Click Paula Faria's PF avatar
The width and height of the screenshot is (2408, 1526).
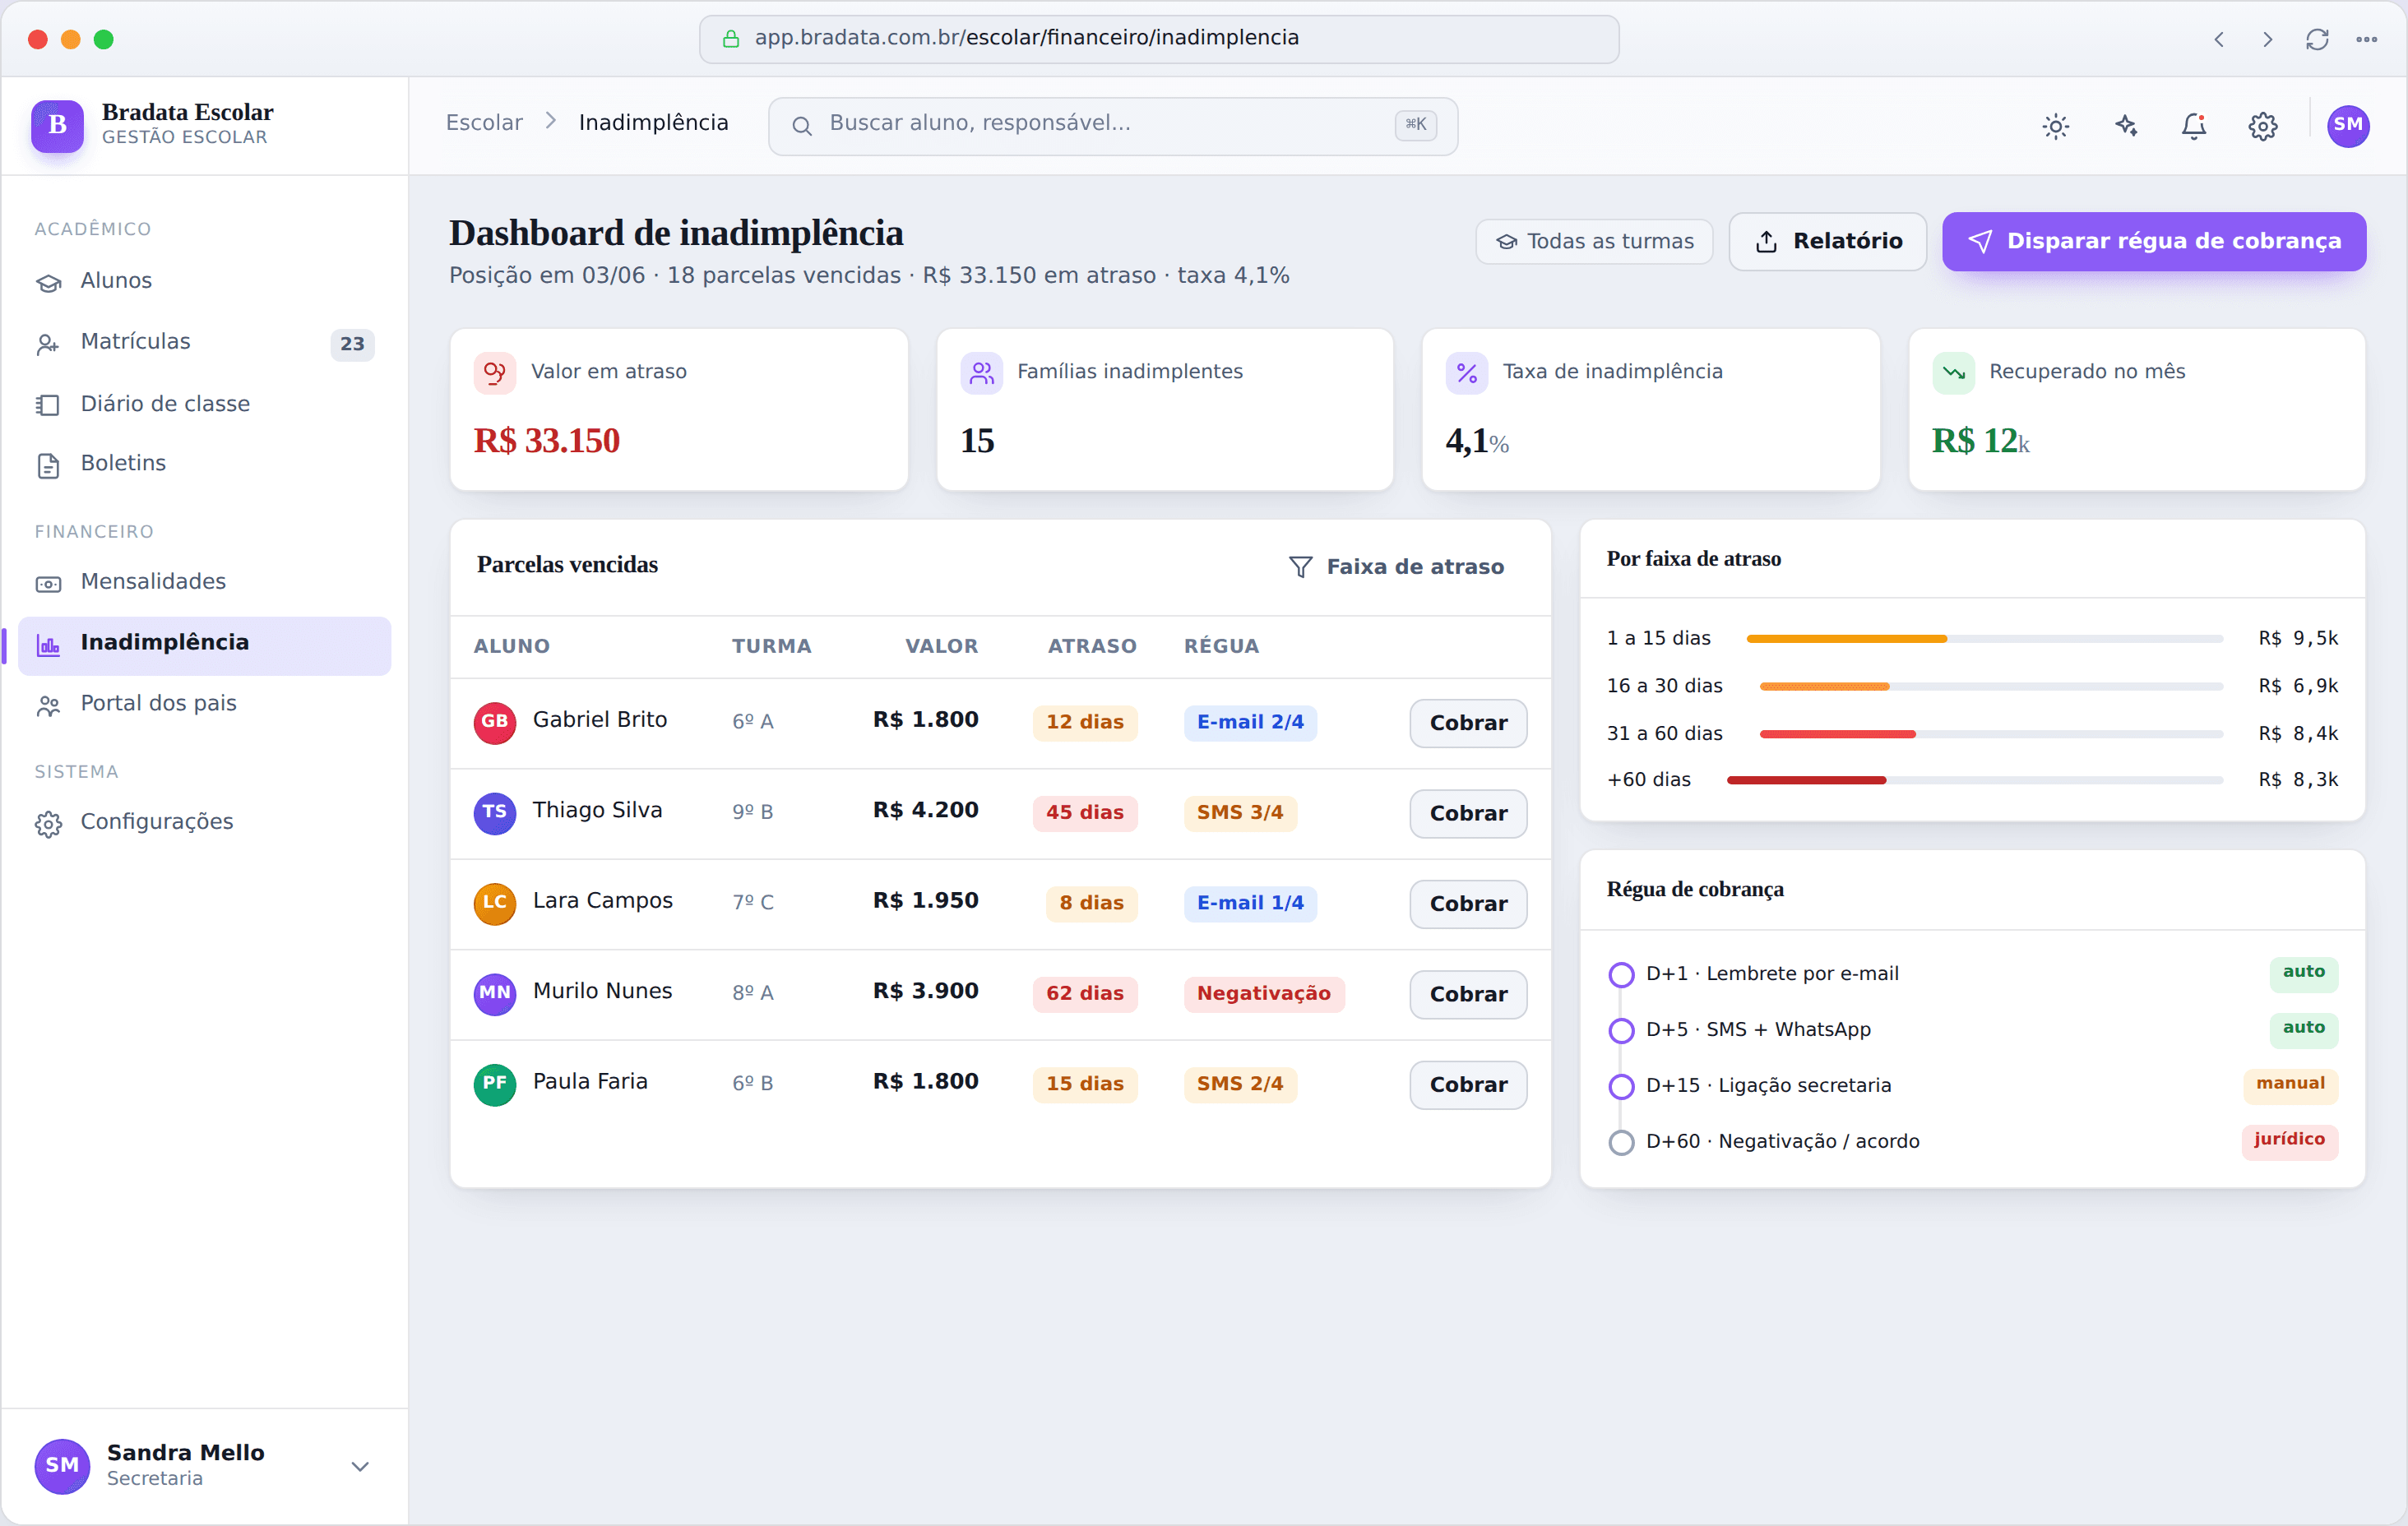coord(495,1084)
